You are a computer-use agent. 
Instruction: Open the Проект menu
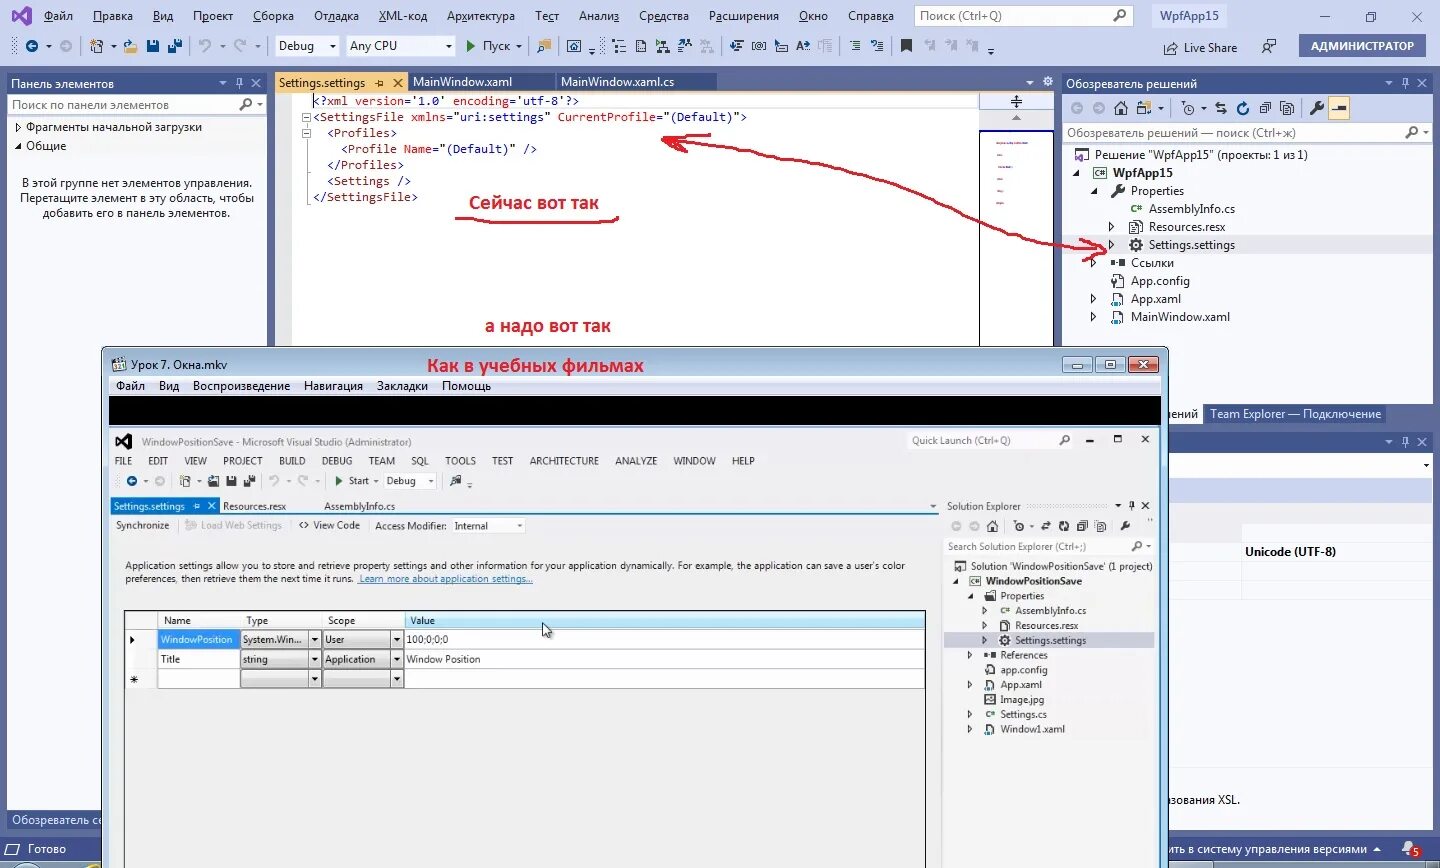click(213, 16)
